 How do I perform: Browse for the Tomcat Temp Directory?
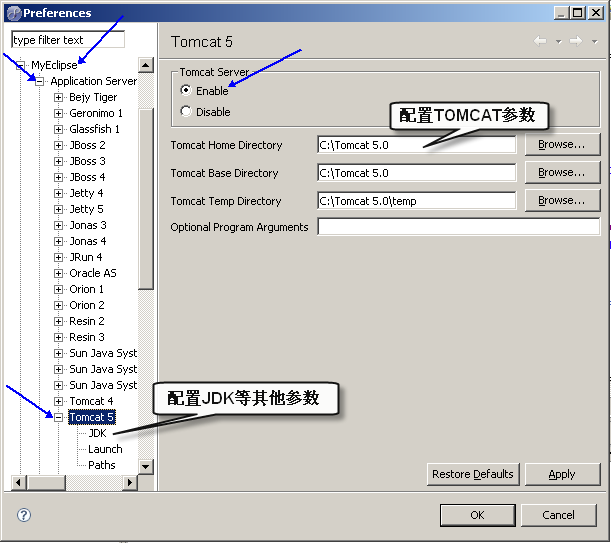tap(562, 201)
